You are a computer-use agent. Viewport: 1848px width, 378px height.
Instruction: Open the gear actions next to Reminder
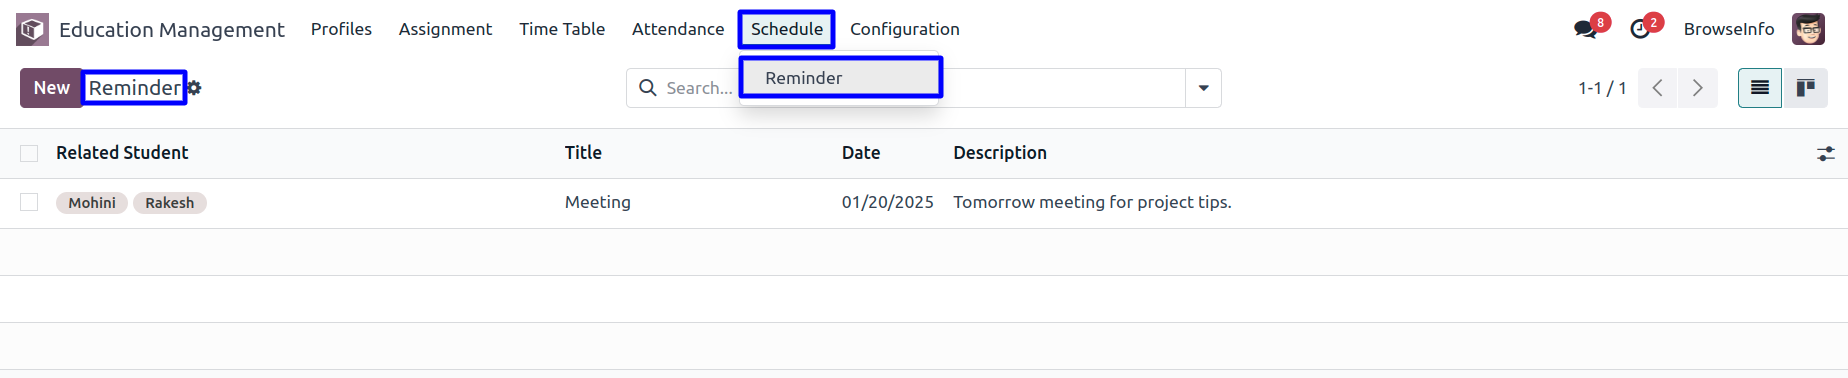click(x=194, y=88)
